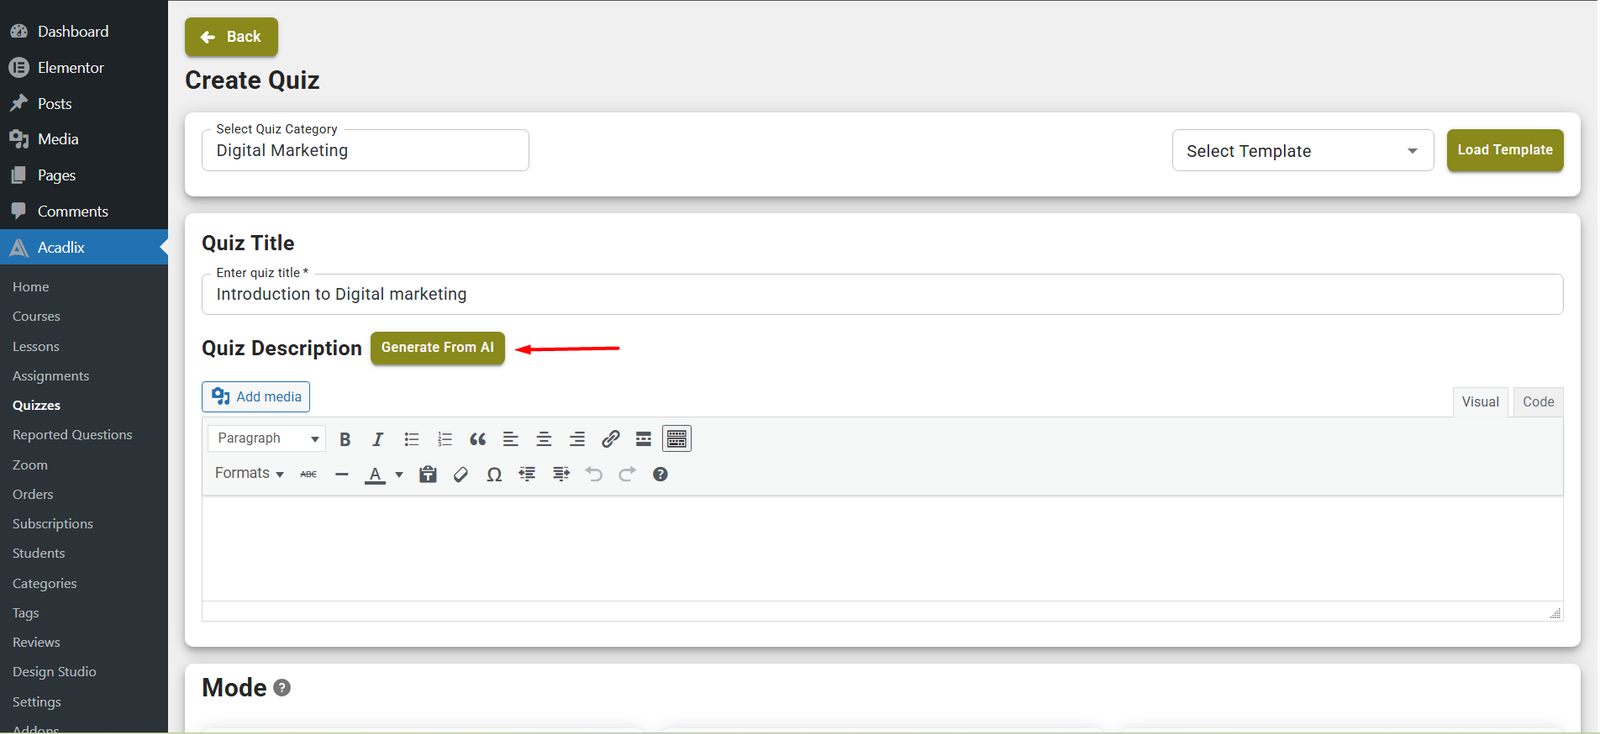Toggle bold formatting in editor
The height and width of the screenshot is (734, 1600).
click(345, 439)
